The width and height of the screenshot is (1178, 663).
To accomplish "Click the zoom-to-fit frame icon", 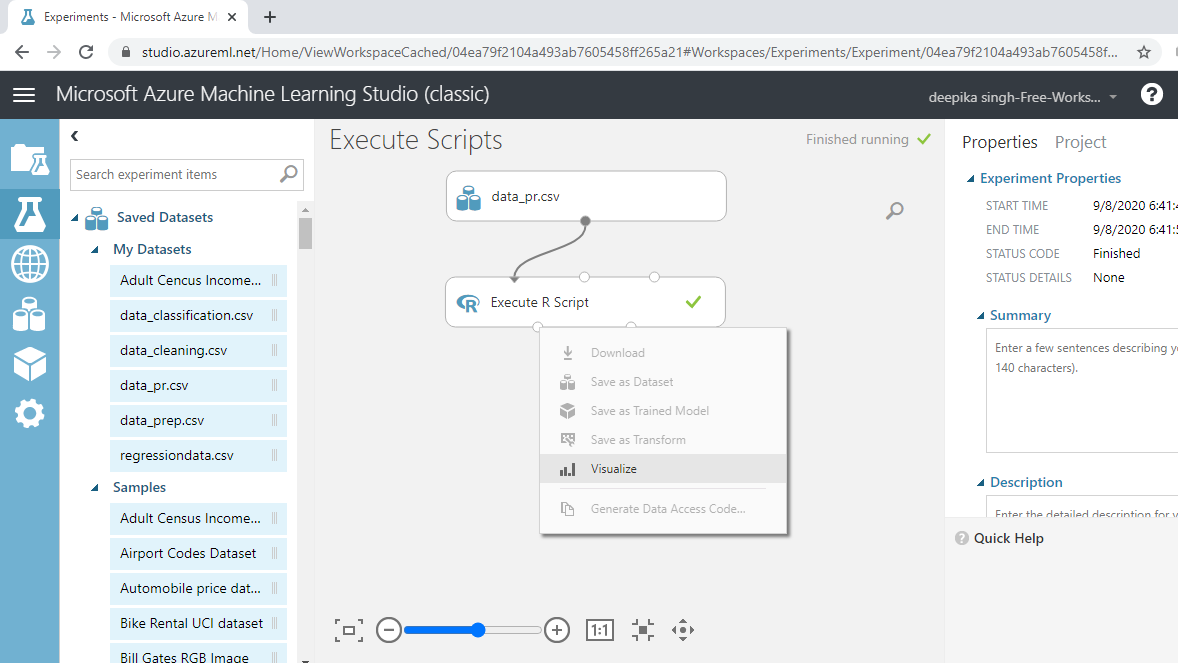I will tap(349, 630).
